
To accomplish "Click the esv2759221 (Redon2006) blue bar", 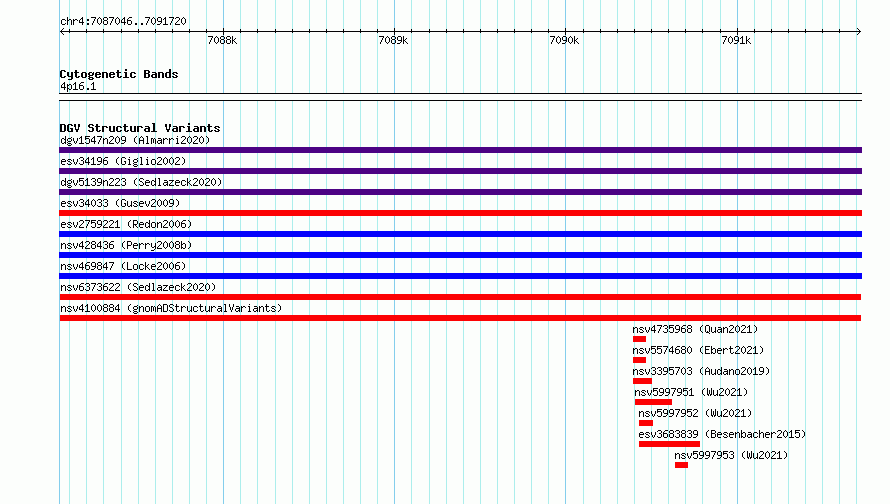I will tap(460, 234).
